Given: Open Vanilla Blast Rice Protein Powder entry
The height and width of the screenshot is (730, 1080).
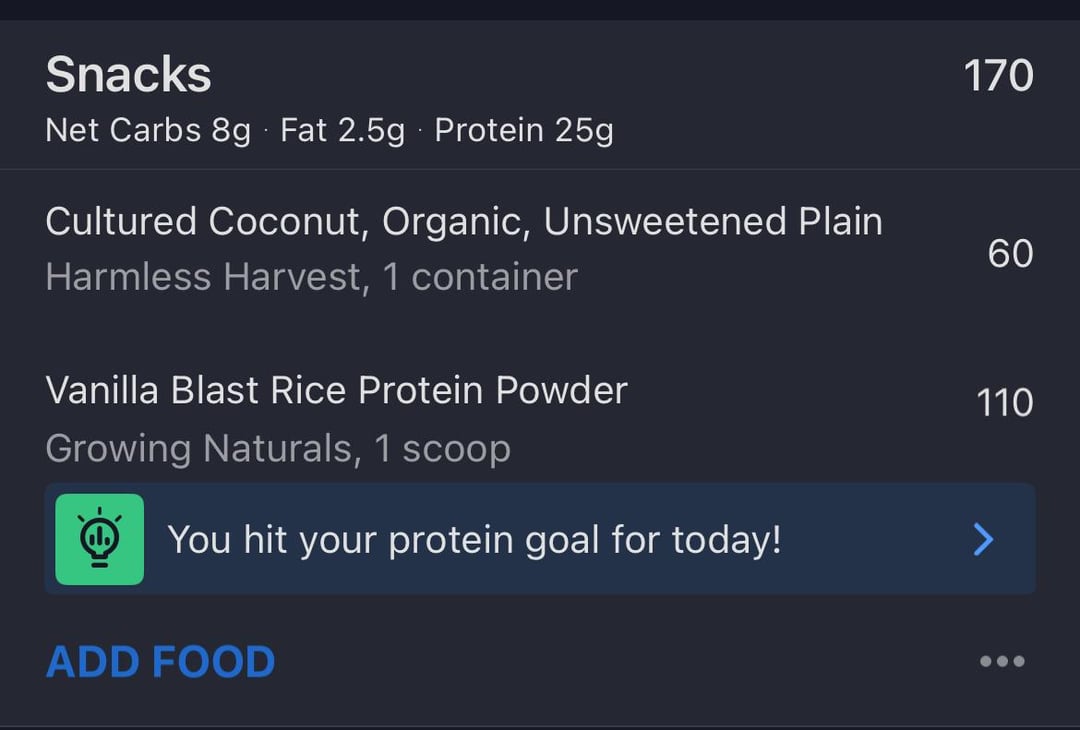Looking at the screenshot, I should pos(336,390).
